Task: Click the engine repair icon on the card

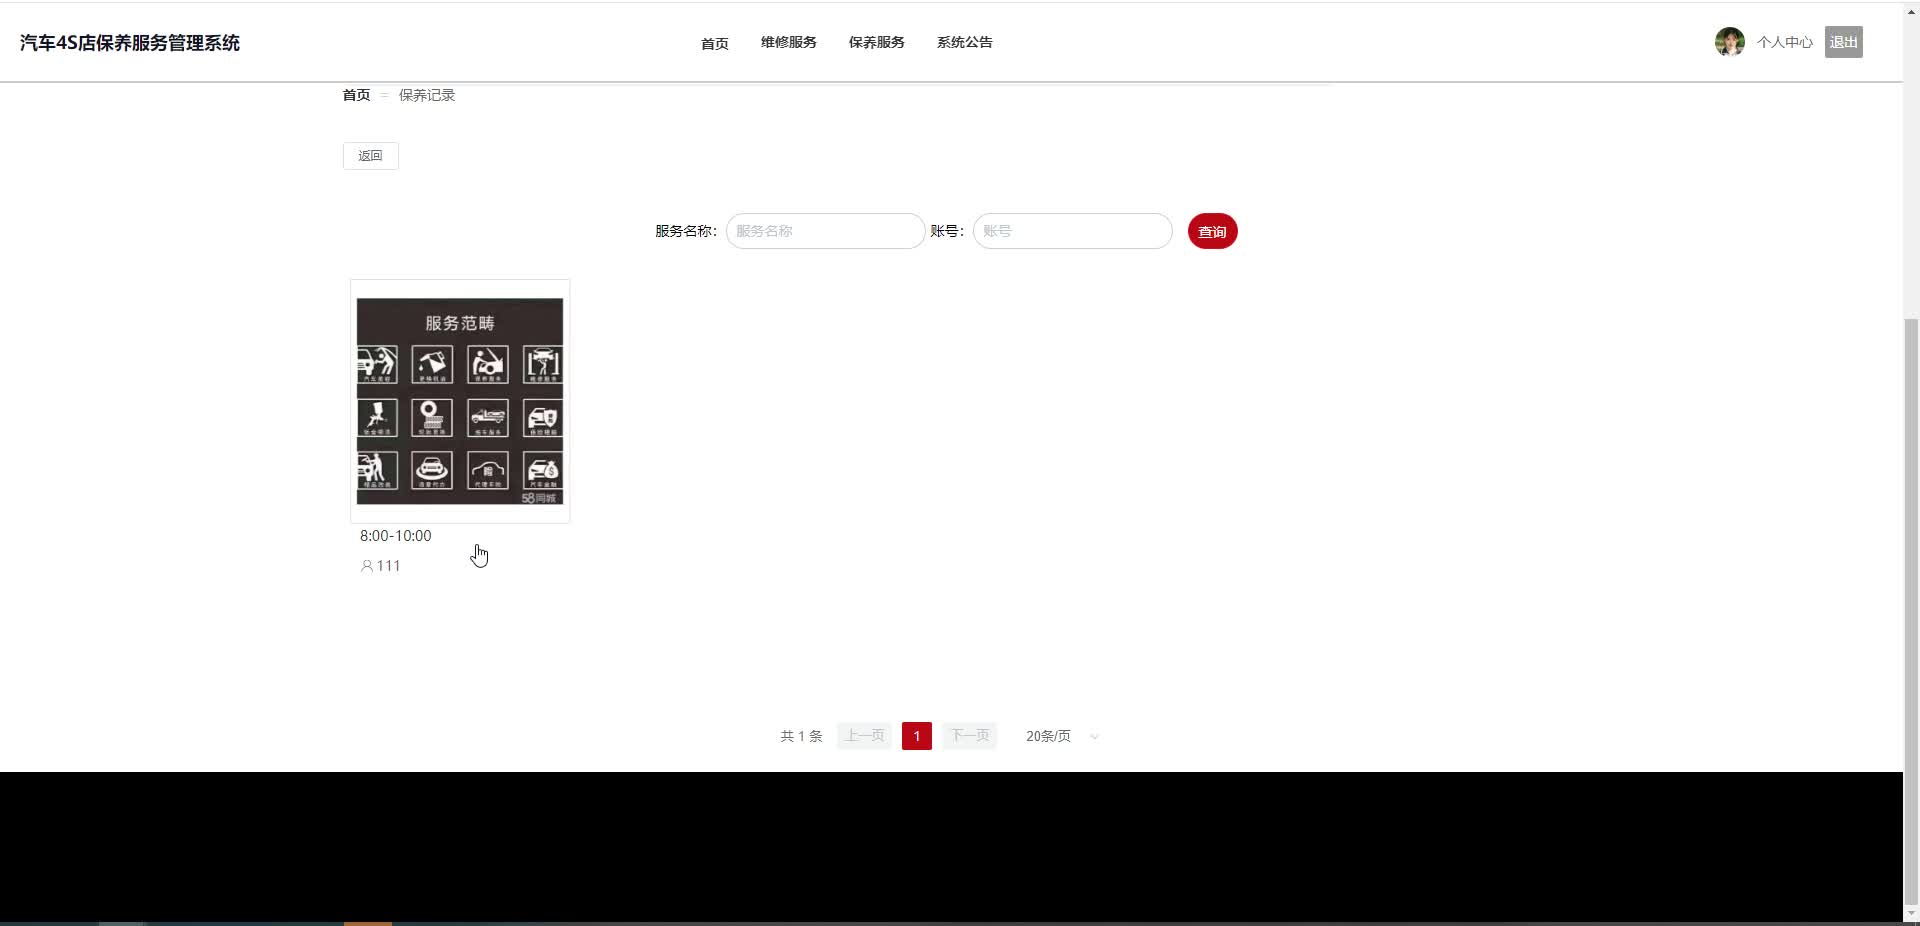Action: pos(487,363)
